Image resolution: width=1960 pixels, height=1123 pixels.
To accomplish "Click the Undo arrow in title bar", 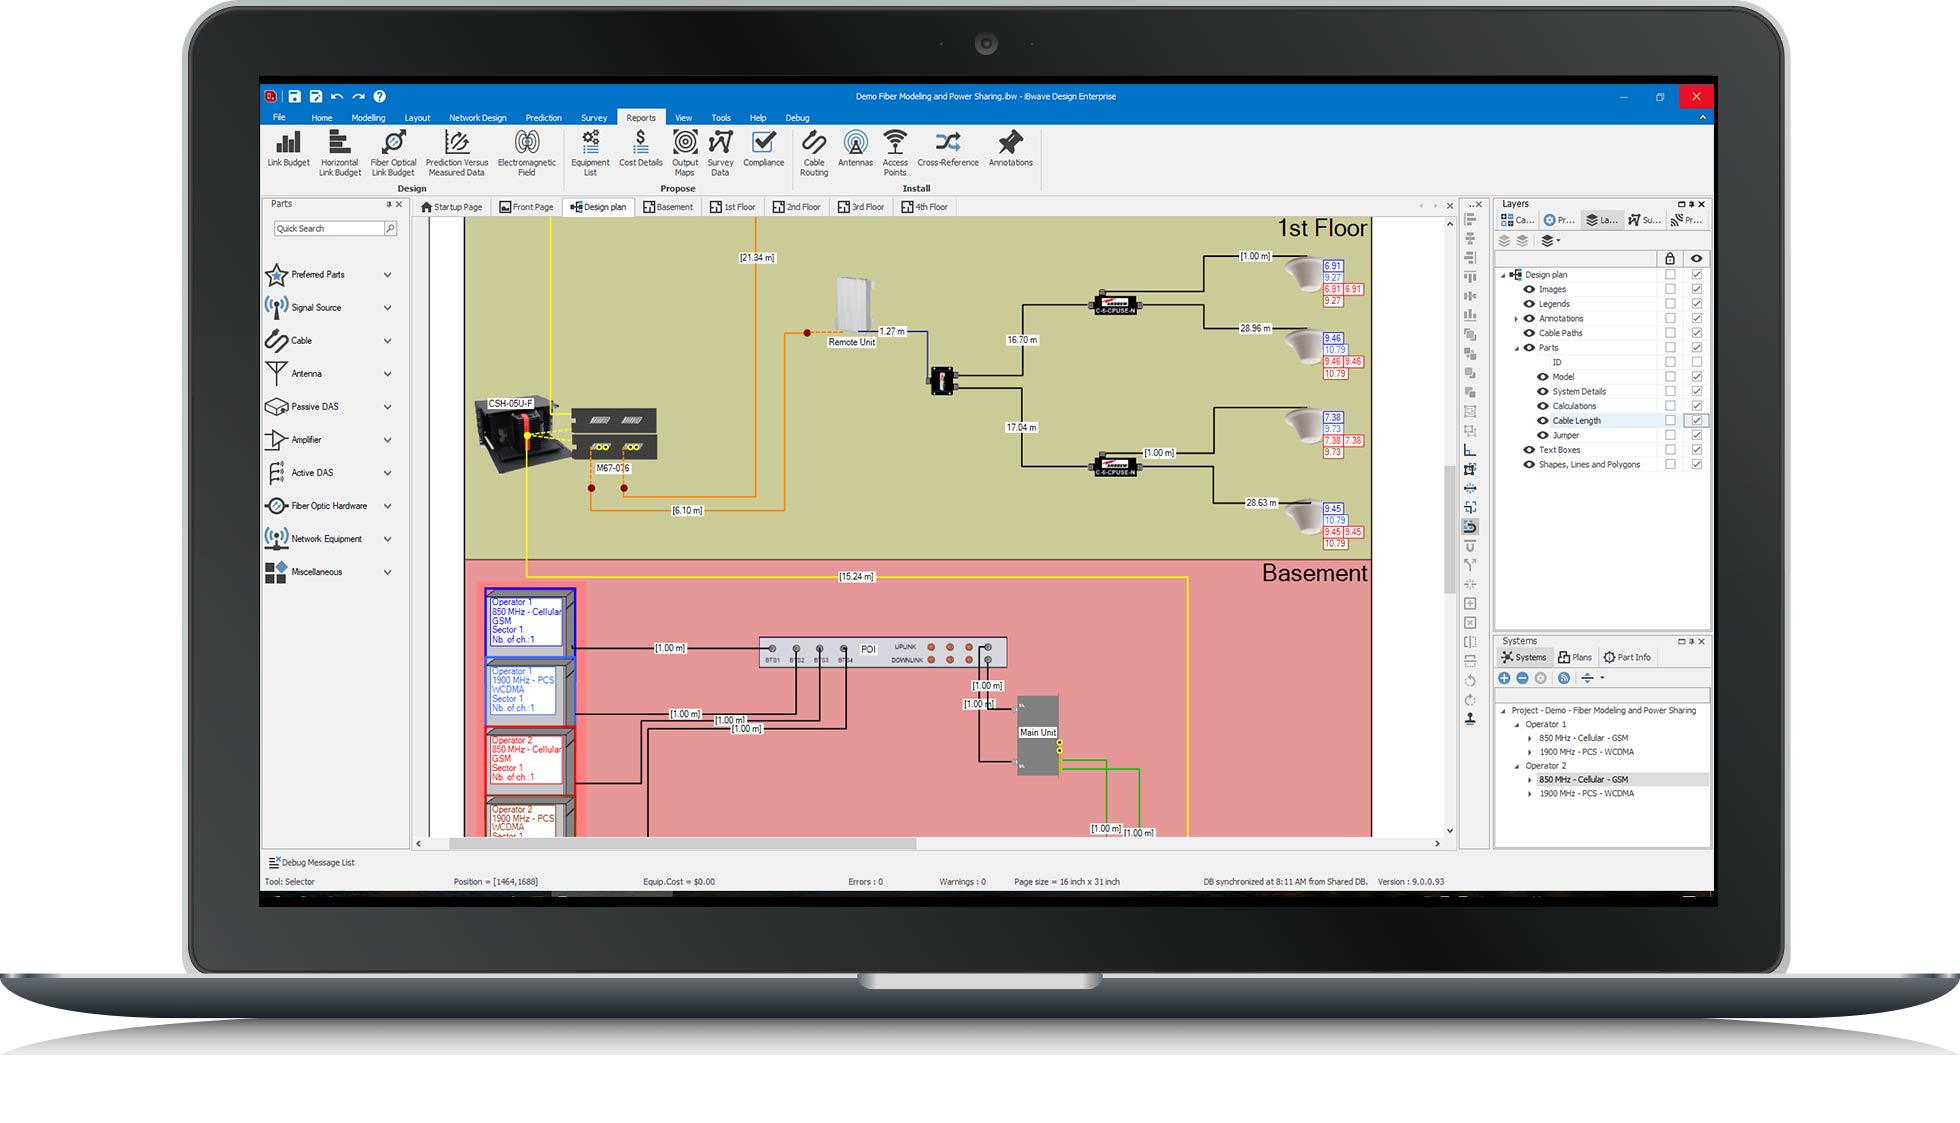I will [x=337, y=97].
